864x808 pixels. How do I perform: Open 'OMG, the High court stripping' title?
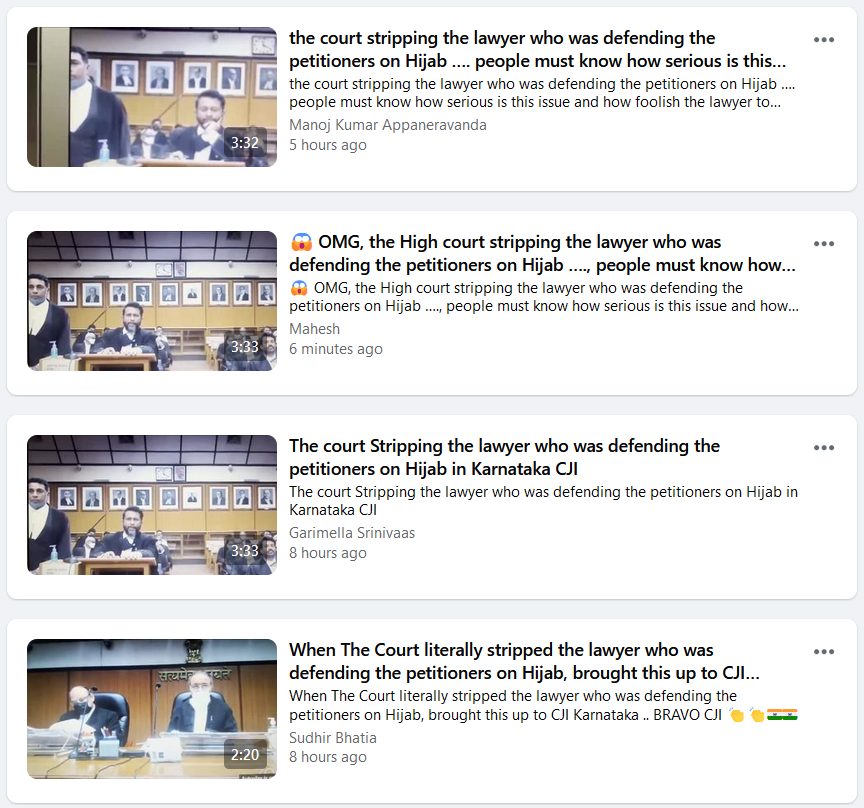coord(542,253)
